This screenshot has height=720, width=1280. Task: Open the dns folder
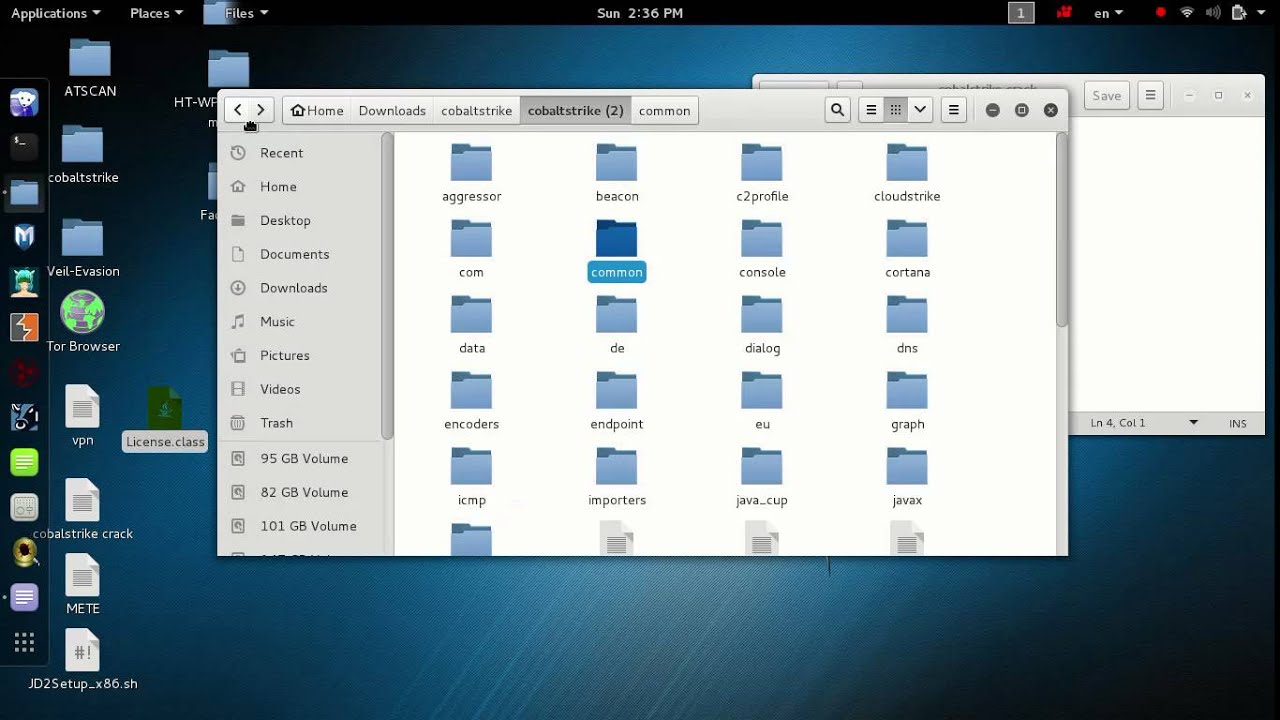(907, 325)
